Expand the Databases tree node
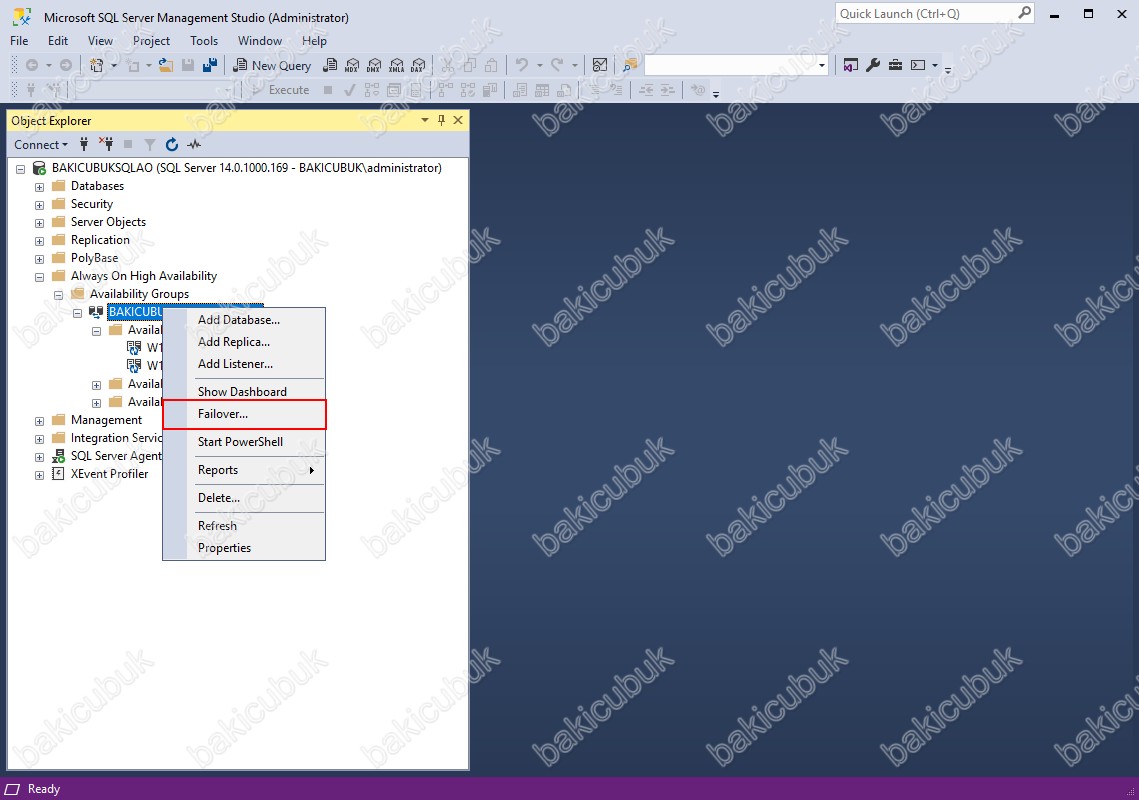This screenshot has width=1139, height=800. [x=40, y=187]
